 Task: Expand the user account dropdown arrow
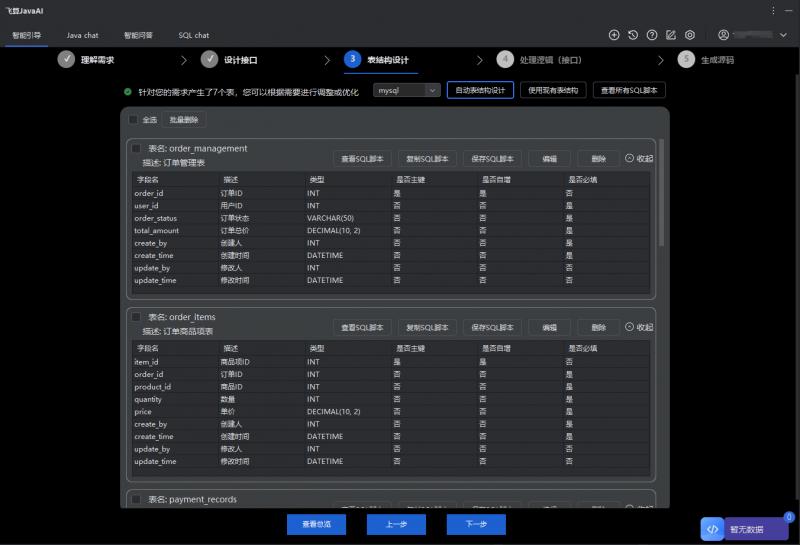pos(781,35)
